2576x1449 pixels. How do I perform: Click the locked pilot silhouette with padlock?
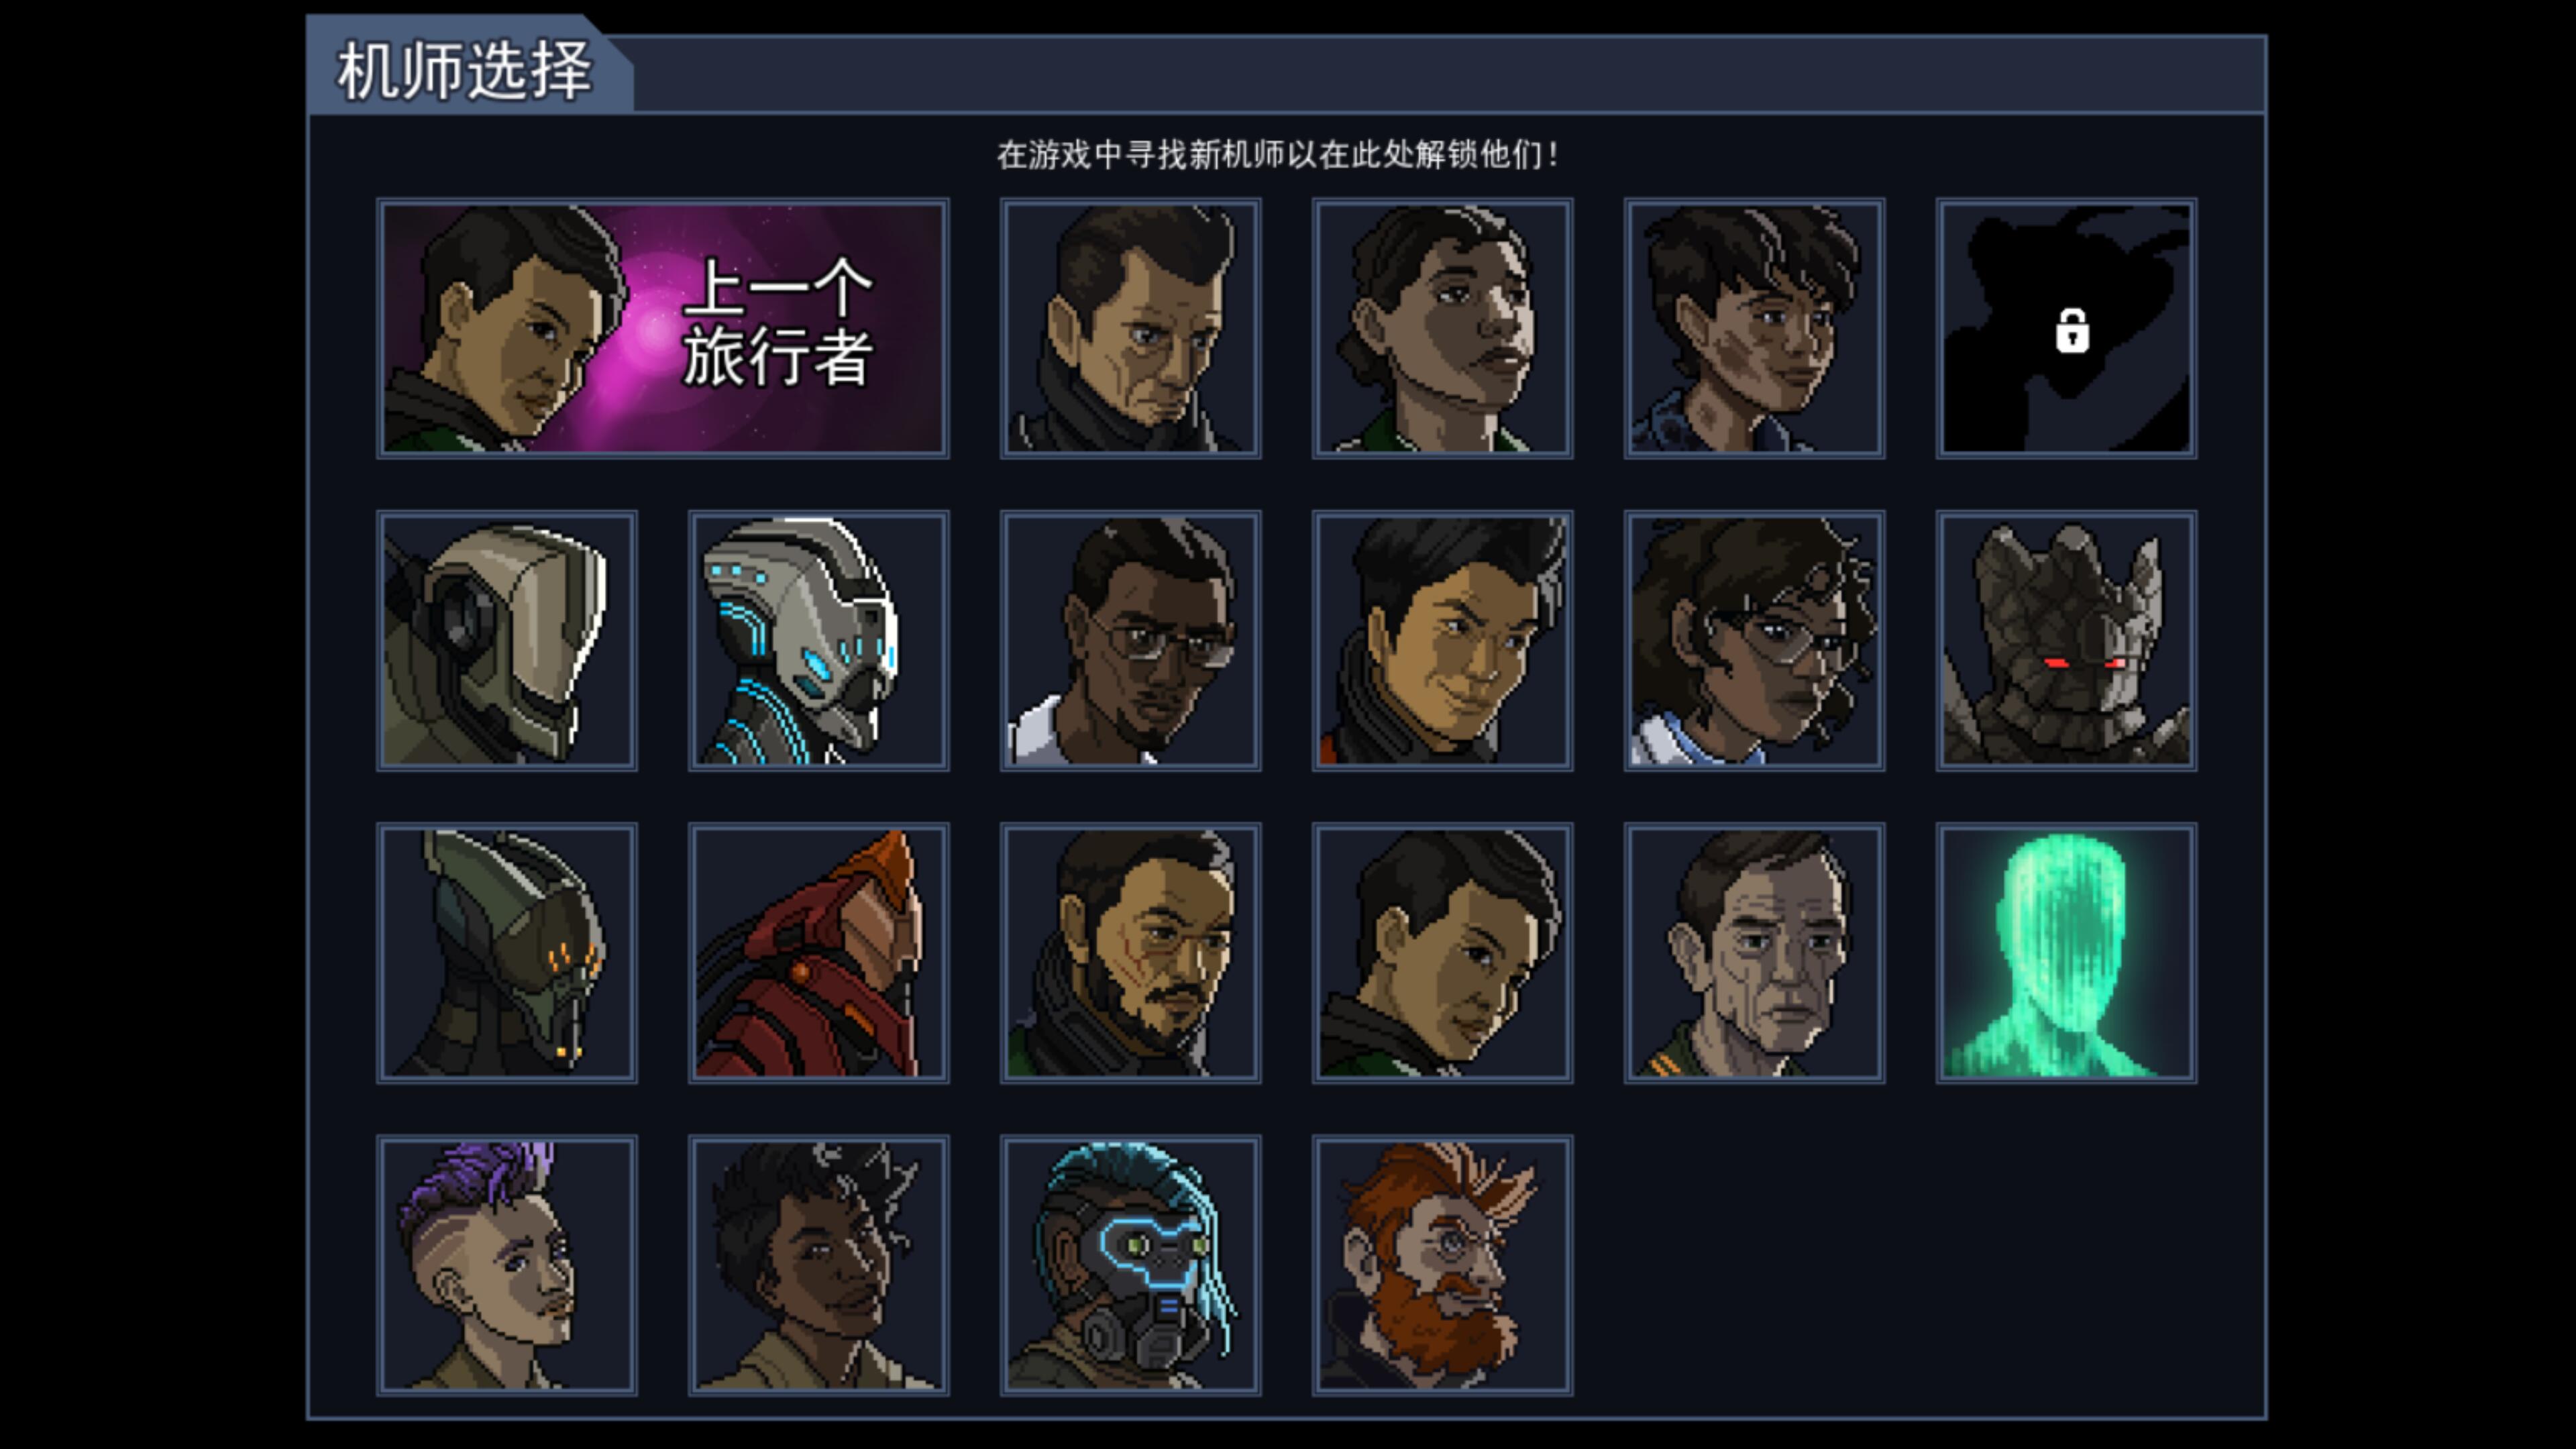pos(2066,329)
